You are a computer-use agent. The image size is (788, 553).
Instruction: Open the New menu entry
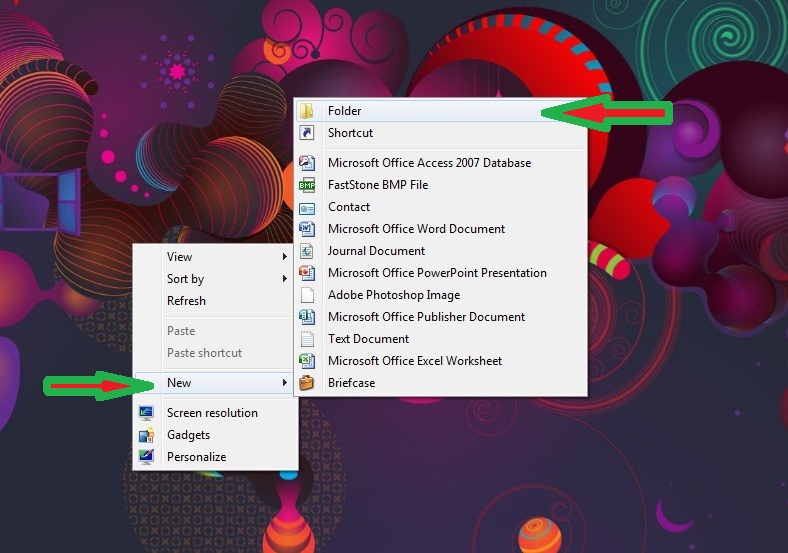[215, 383]
